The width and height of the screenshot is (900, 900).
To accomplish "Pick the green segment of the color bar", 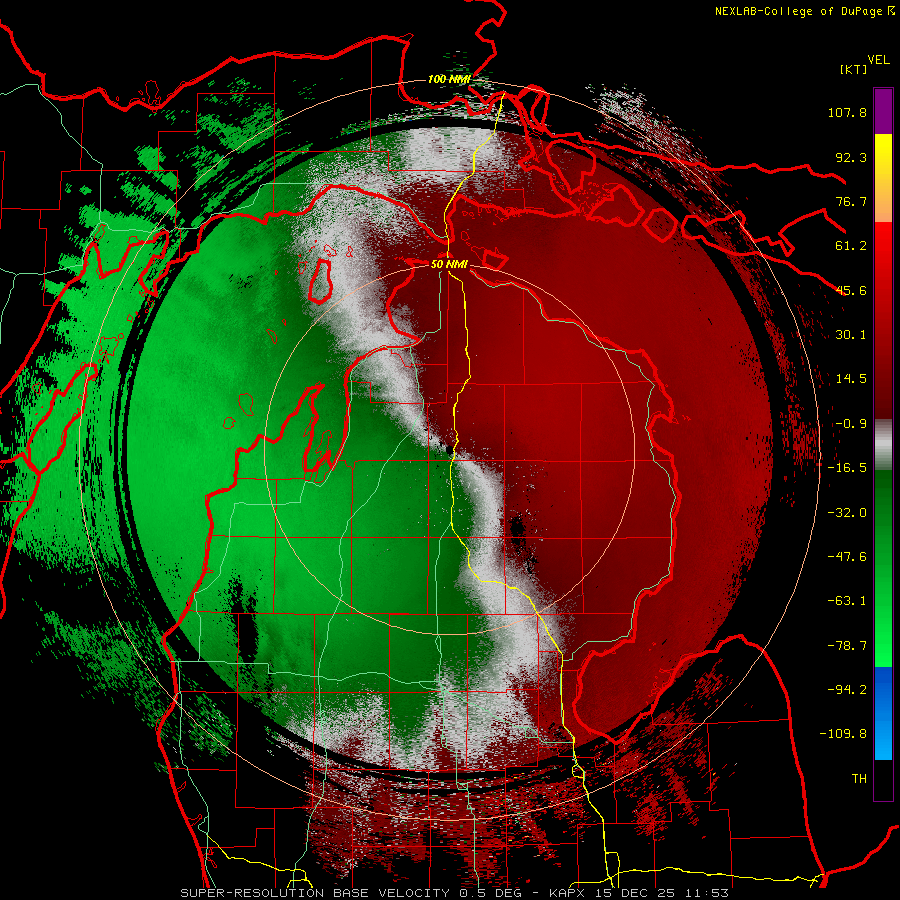I will pos(883,568).
